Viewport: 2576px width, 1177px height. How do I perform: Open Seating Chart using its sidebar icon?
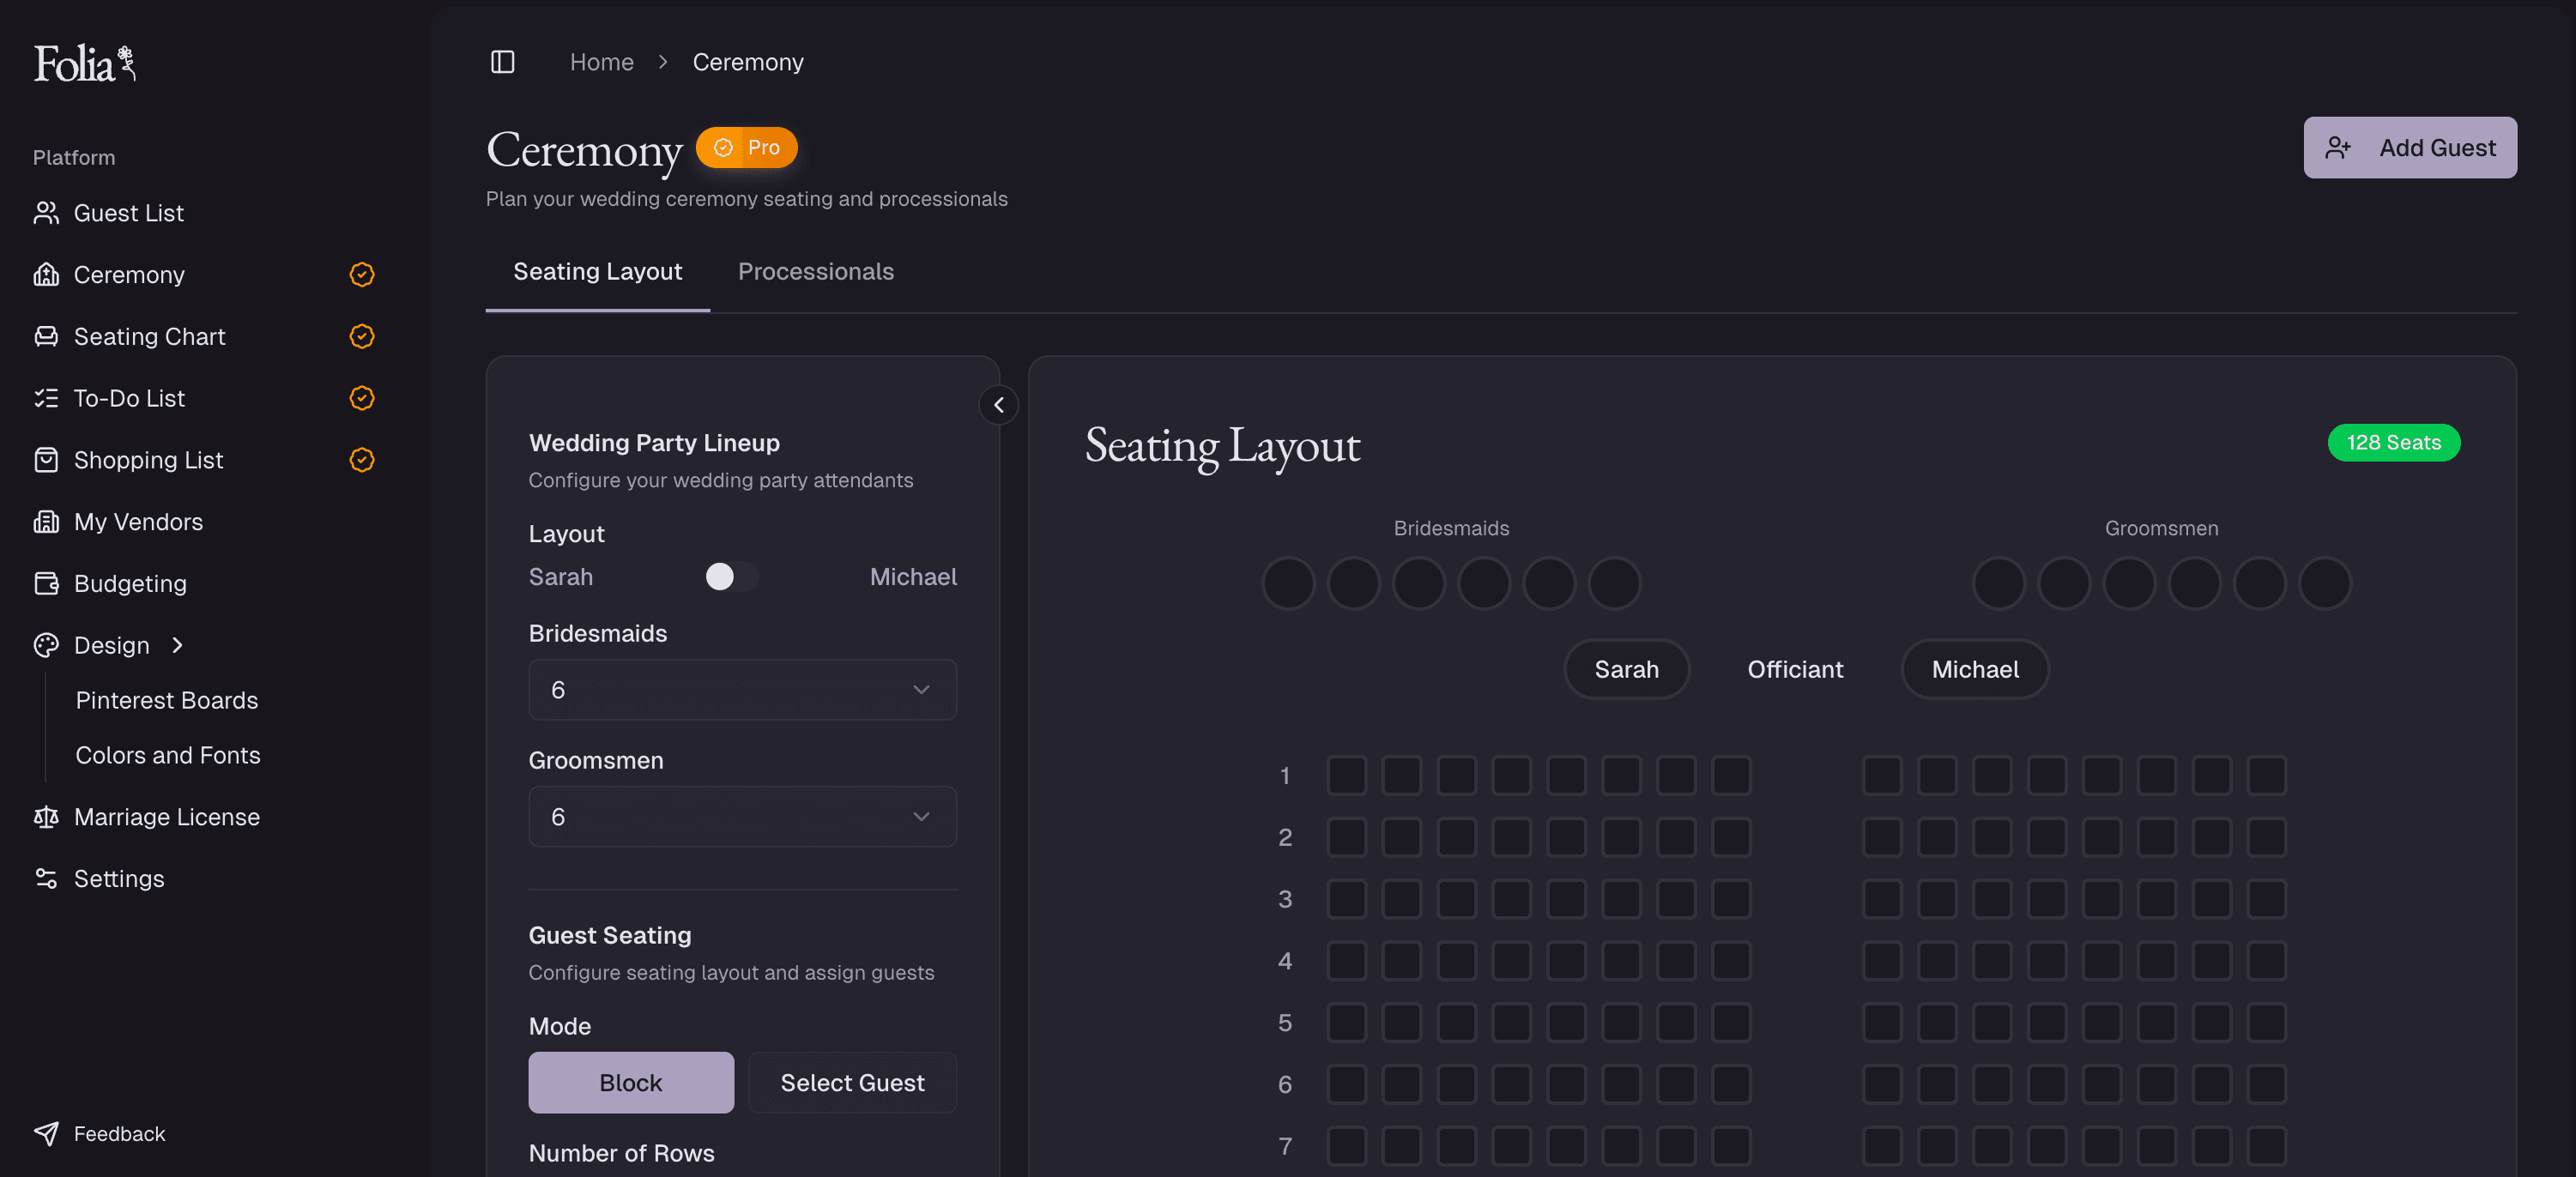(47, 336)
